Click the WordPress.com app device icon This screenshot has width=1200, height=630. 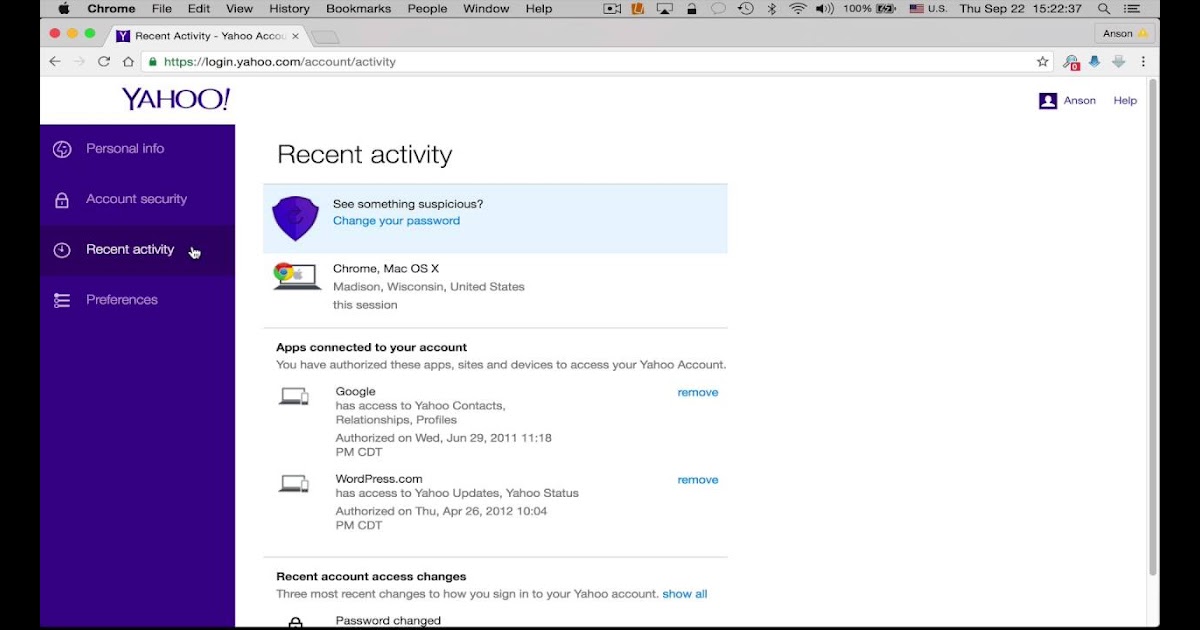[x=294, y=484]
